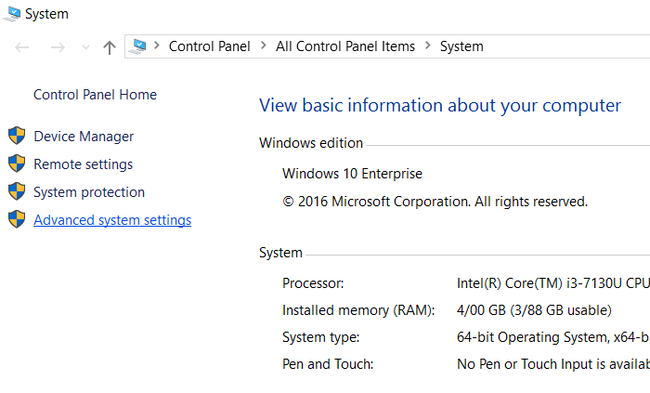Image resolution: width=650 pixels, height=393 pixels.
Task: Click the No Pen or Touch Input value
Action: [553, 364]
